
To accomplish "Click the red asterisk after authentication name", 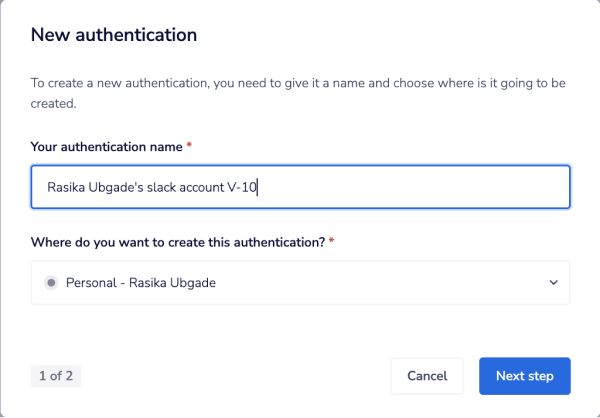I will (x=189, y=146).
